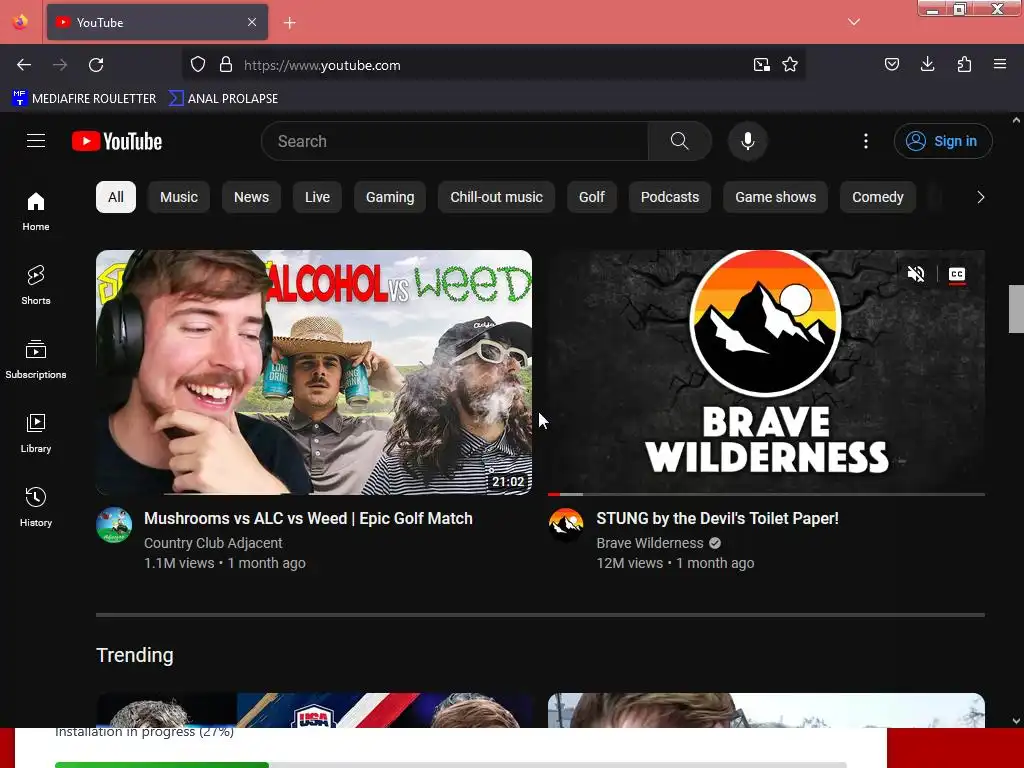
Task: Select the News filter chip
Action: [251, 197]
